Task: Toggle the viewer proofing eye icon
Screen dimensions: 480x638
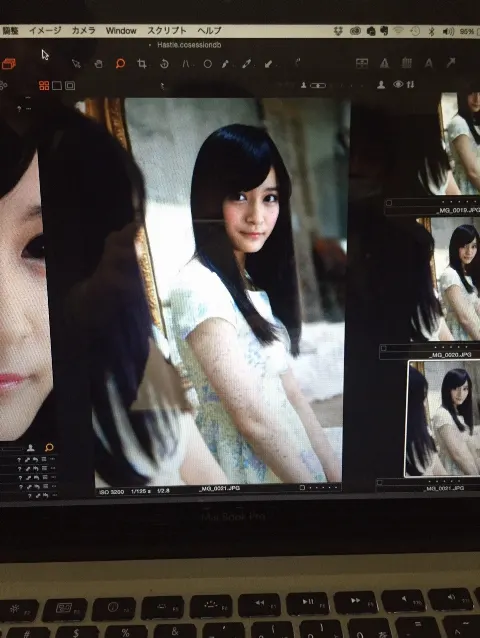Action: point(398,84)
